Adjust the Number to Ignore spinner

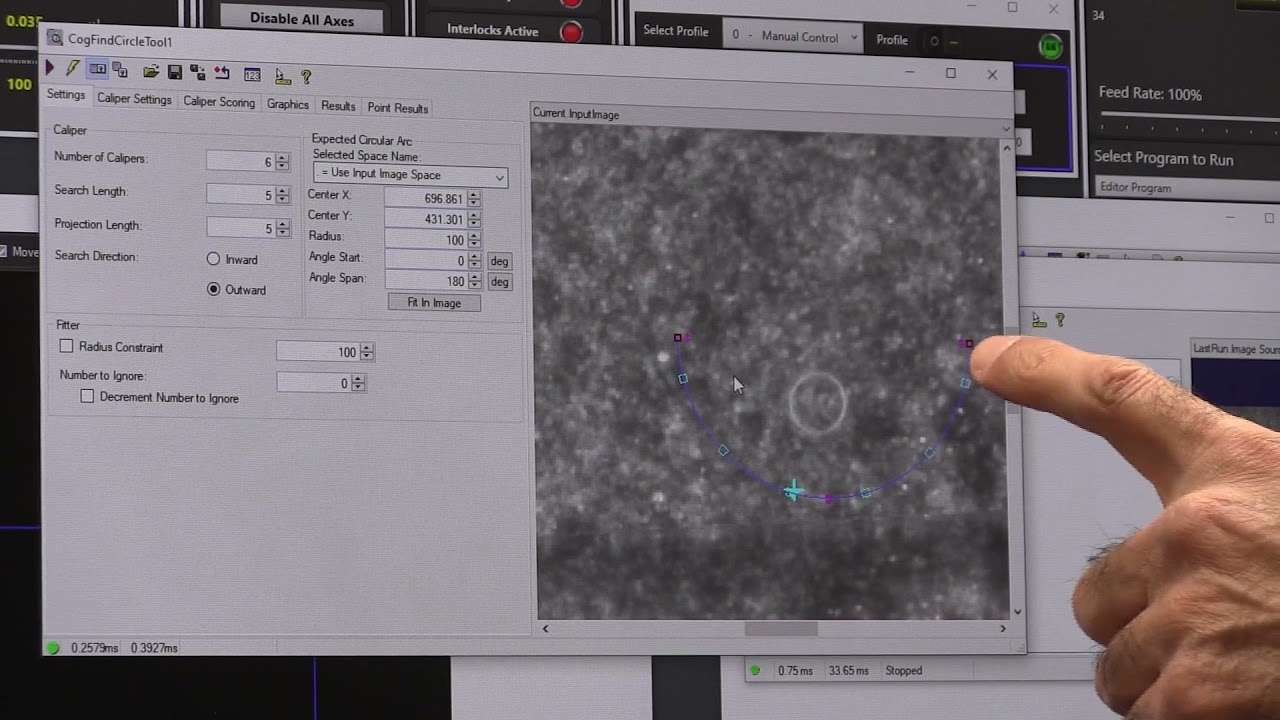click(x=358, y=383)
